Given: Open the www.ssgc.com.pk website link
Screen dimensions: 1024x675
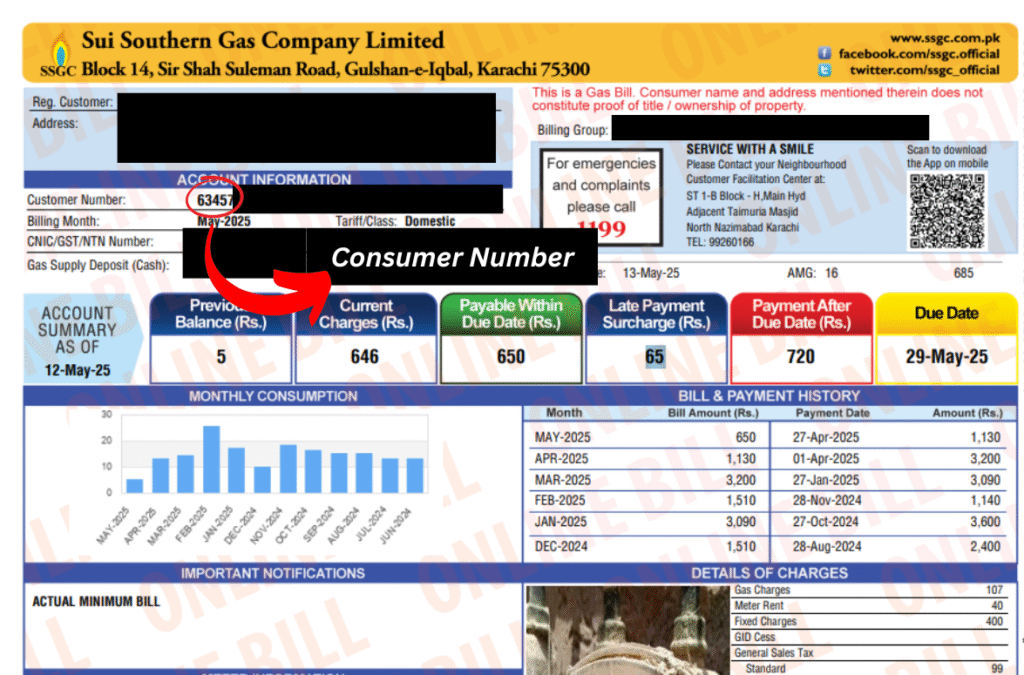Looking at the screenshot, I should point(944,38).
